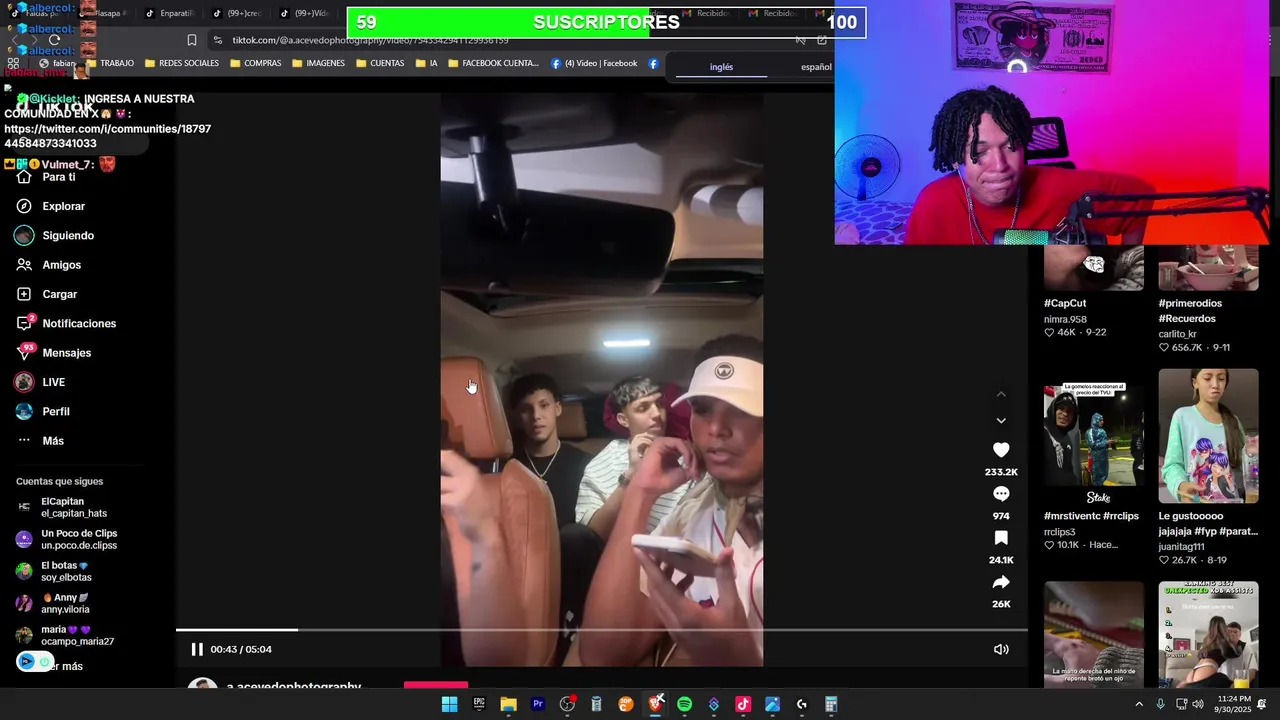Screen dimensions: 1280x720
Task: Open Notificaciones panel
Action: [66, 323]
